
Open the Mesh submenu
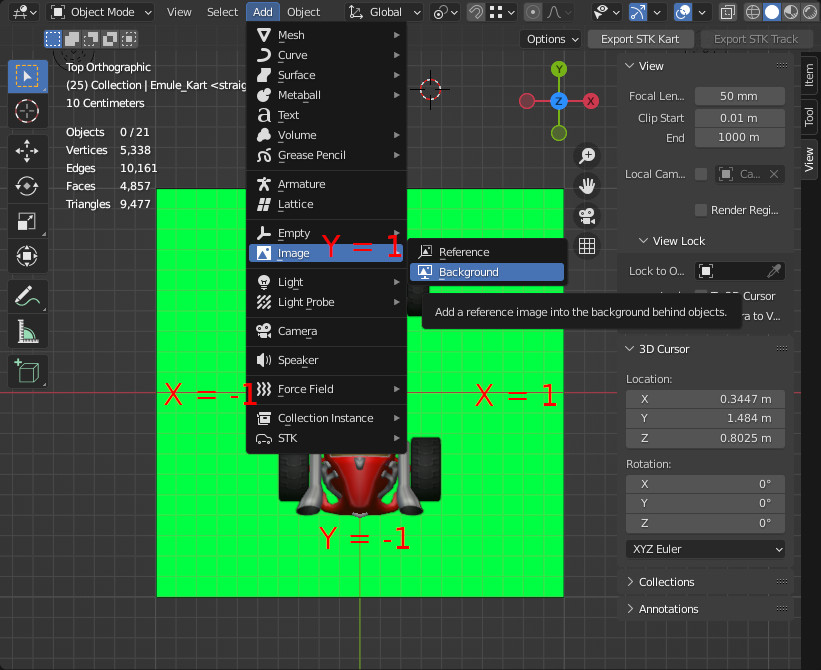(x=326, y=35)
